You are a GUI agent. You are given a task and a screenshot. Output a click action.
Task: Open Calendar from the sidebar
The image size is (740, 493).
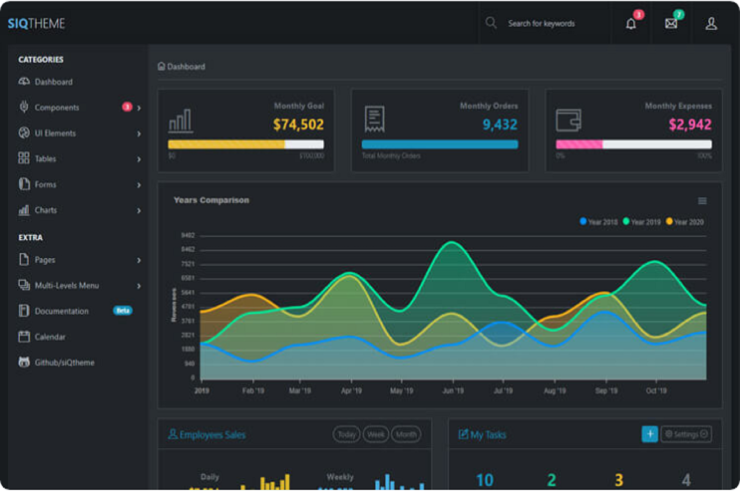coord(50,337)
